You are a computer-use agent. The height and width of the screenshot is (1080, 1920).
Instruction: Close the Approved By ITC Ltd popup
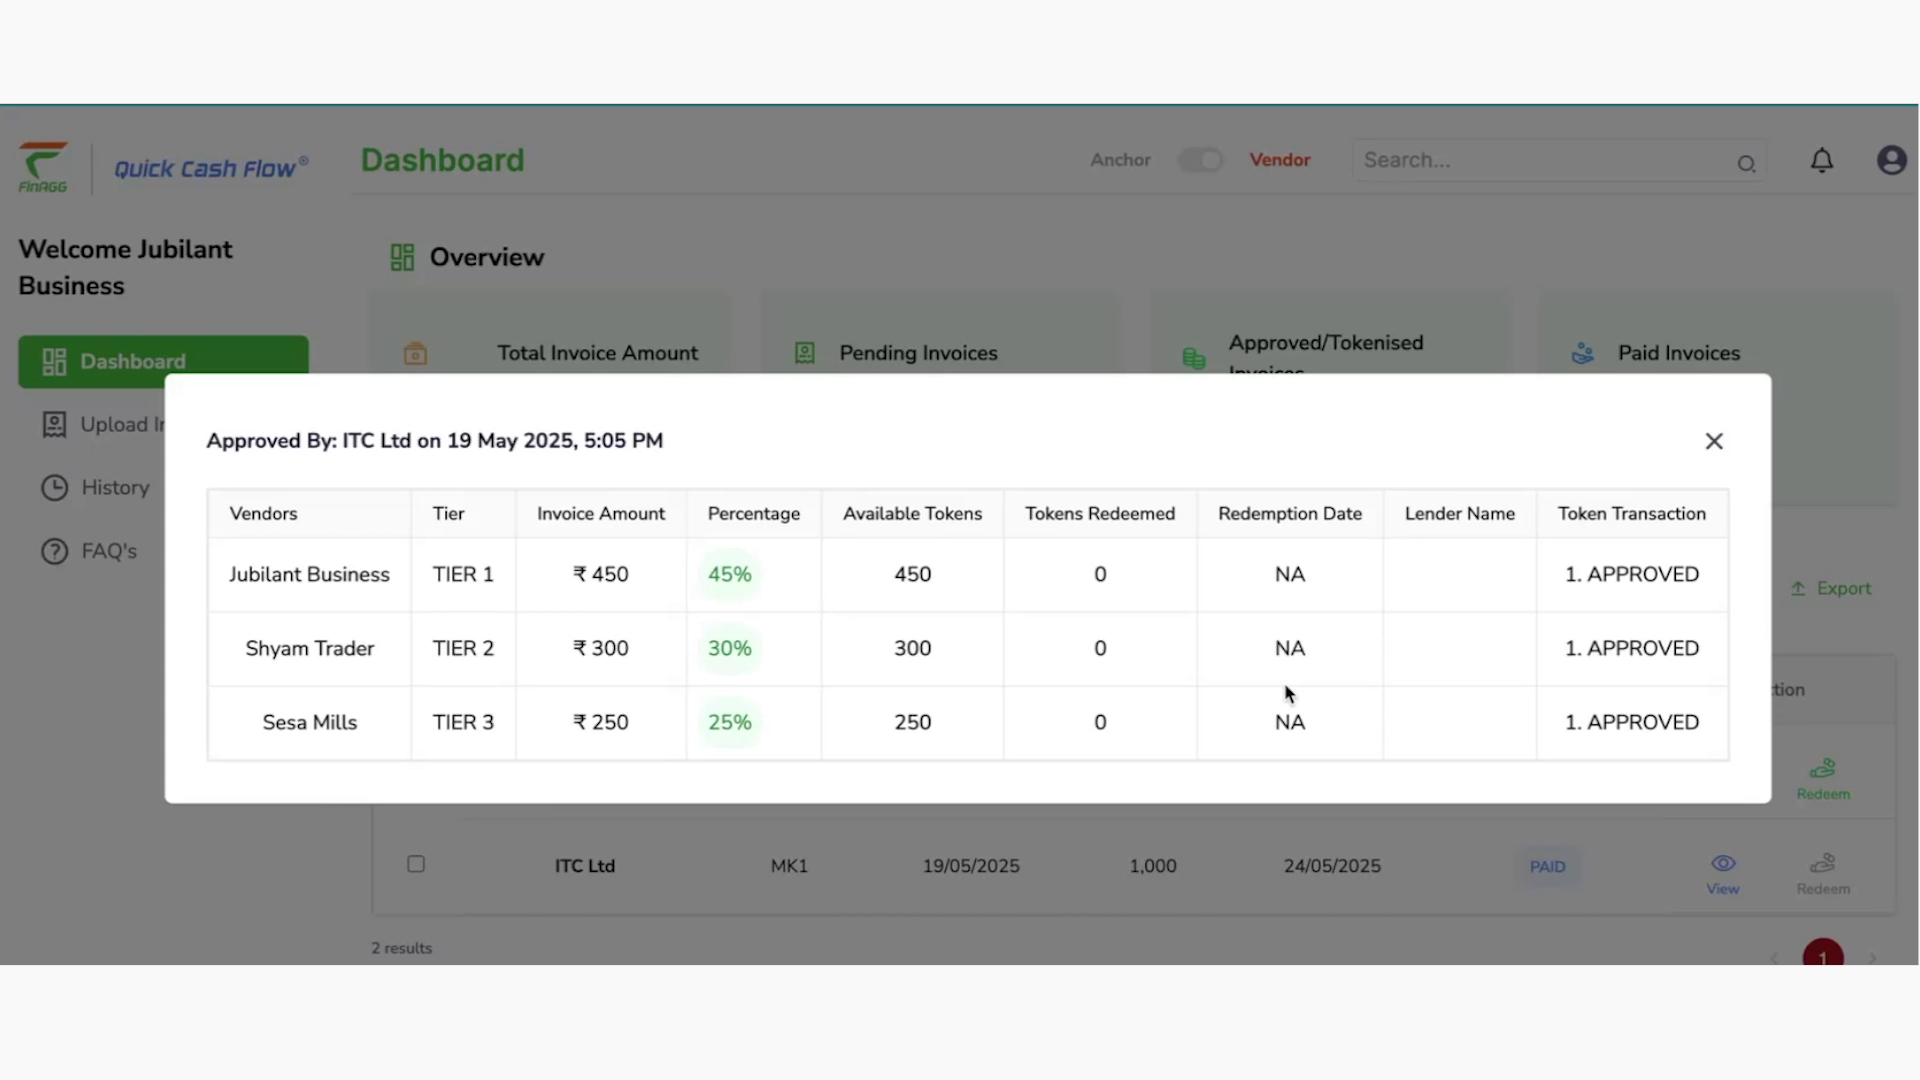[x=1714, y=441]
